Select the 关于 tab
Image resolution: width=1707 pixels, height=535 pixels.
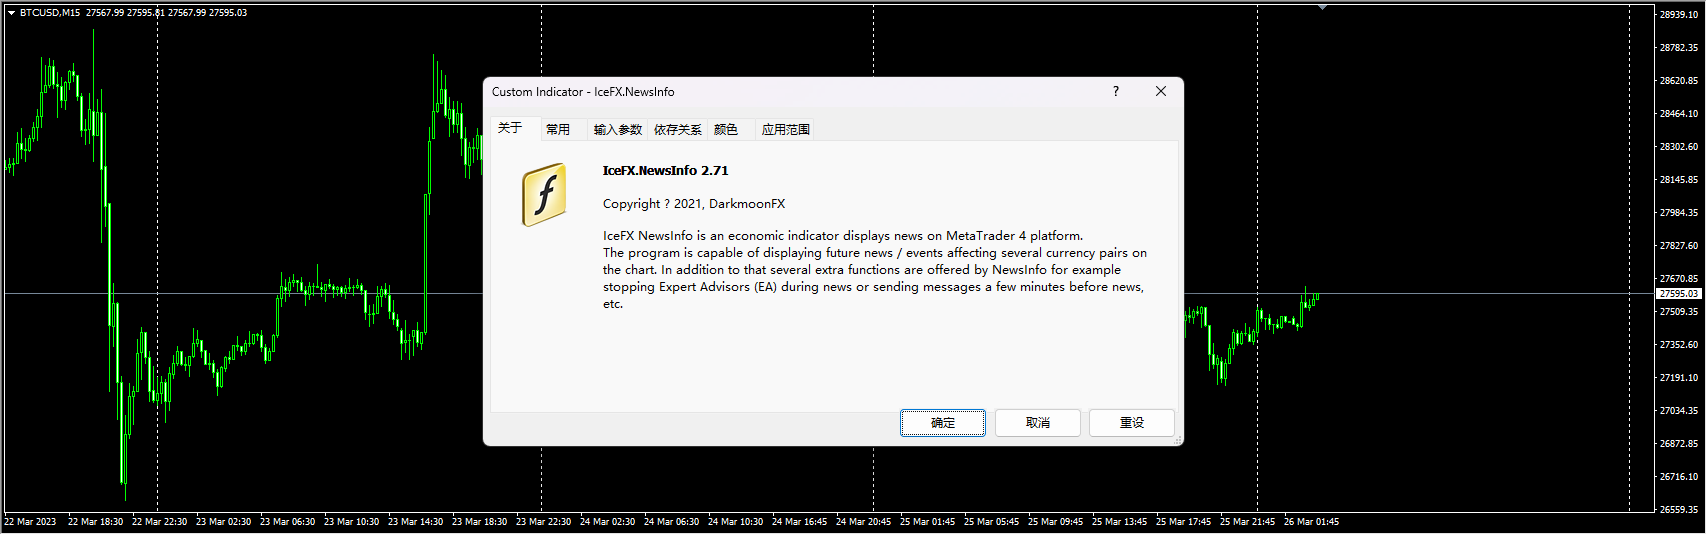pos(511,128)
